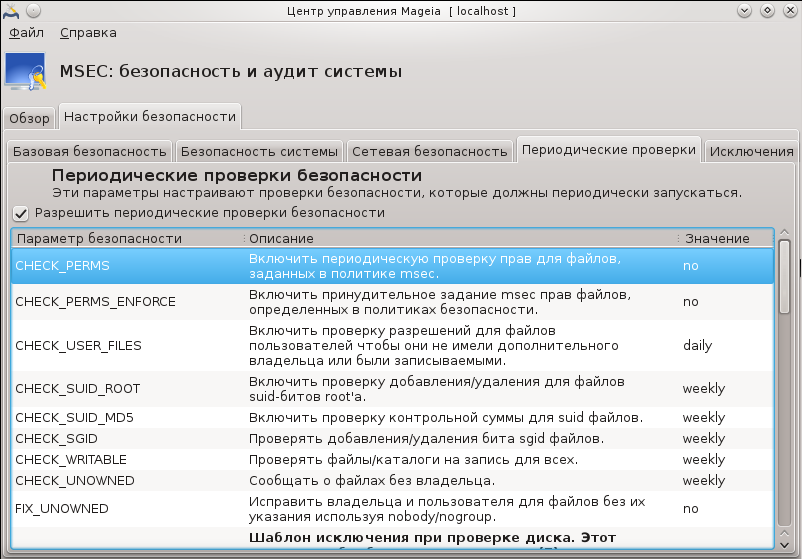Close the Mageia control center window
Screen dimensions: 802x559
(790, 11)
